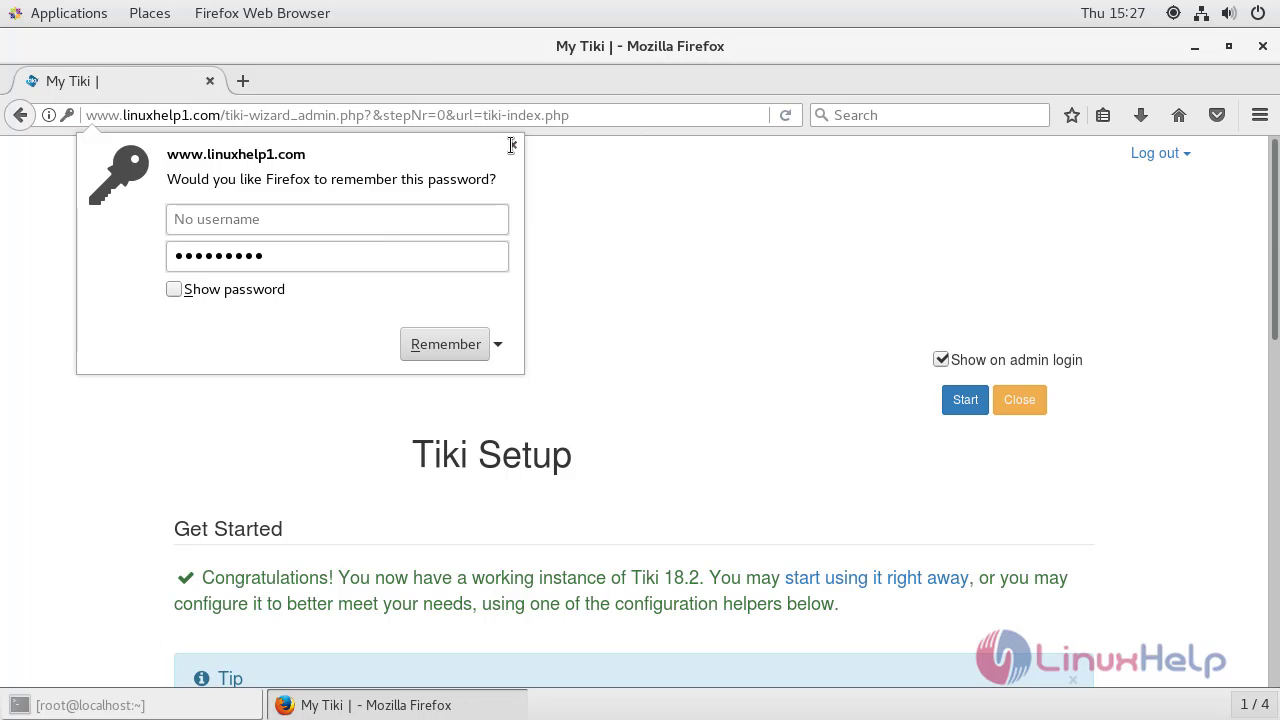The width and height of the screenshot is (1280, 720).
Task: Open workspace switcher 1 / 4
Action: pos(1254,705)
